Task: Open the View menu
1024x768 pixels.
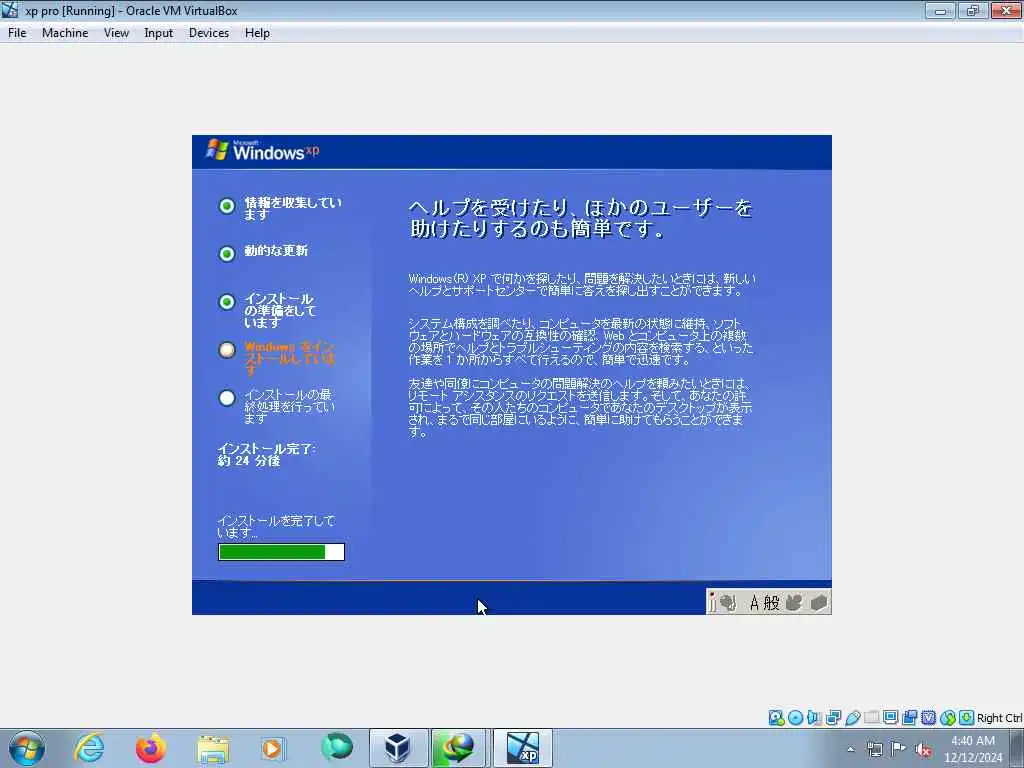Action: [x=116, y=33]
